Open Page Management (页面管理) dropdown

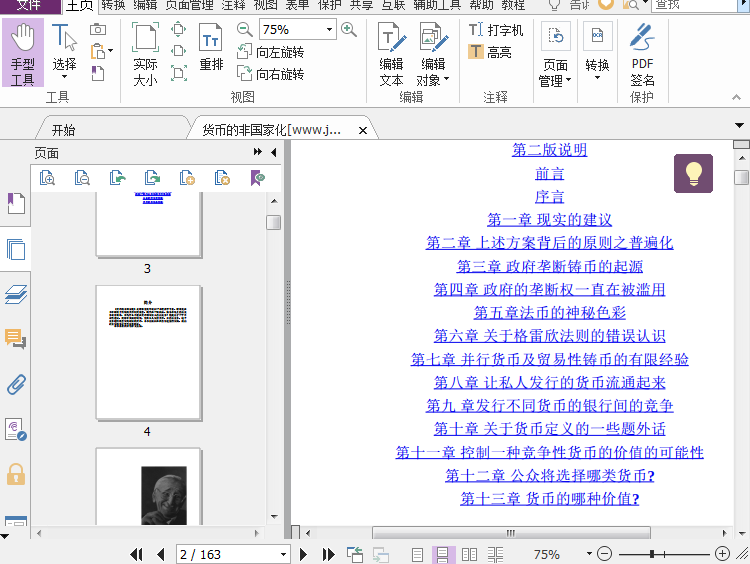click(555, 55)
